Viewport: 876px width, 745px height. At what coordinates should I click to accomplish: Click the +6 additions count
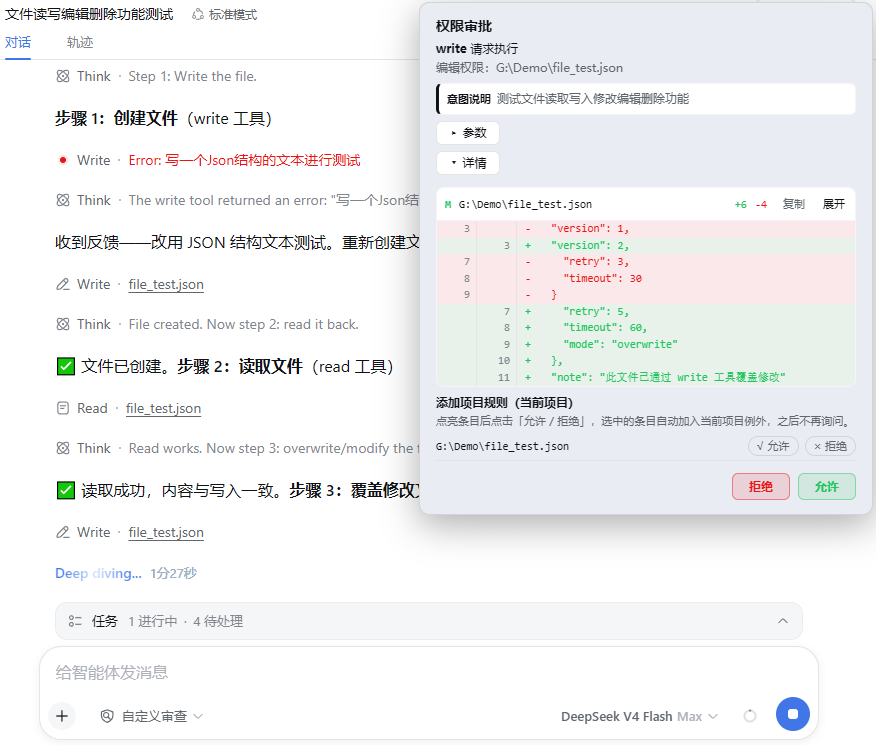740,204
